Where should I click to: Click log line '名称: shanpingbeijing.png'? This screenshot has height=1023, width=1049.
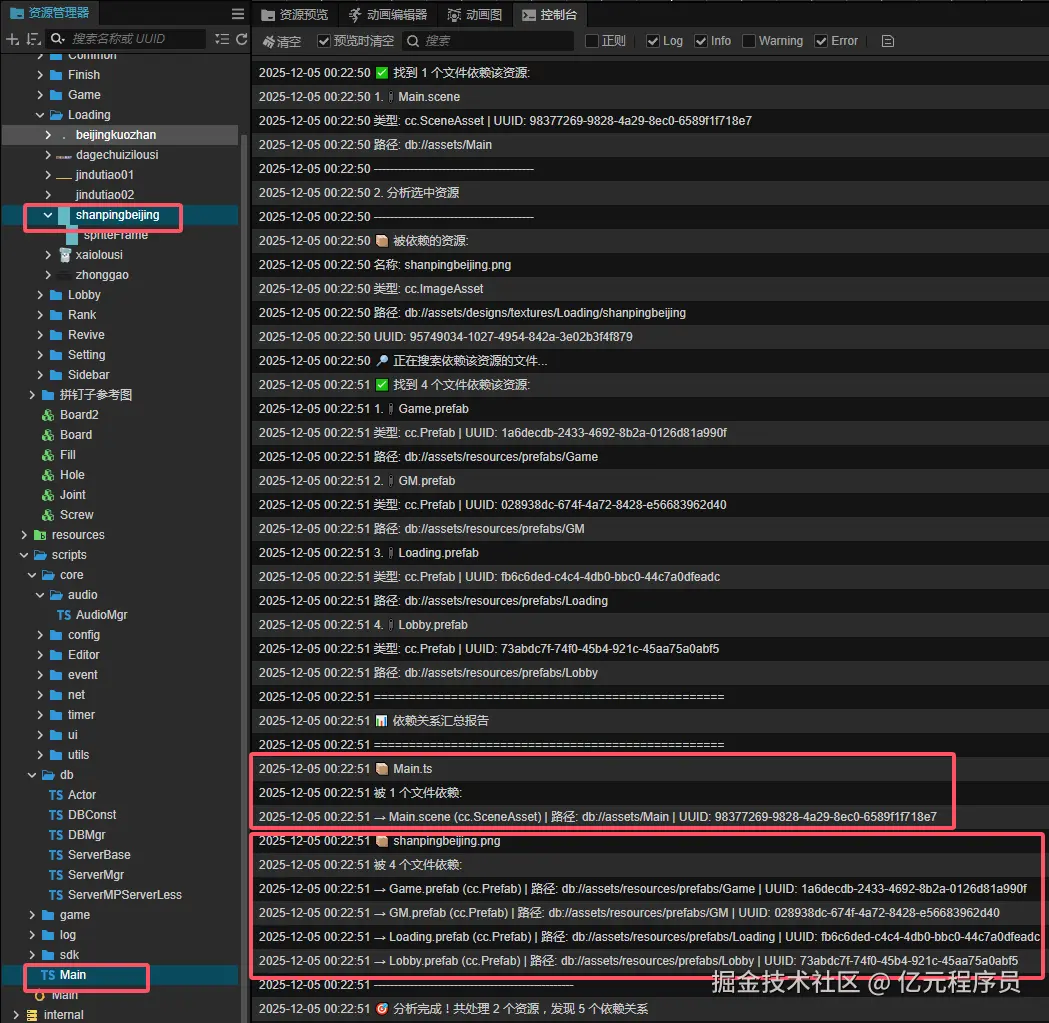pos(650,265)
